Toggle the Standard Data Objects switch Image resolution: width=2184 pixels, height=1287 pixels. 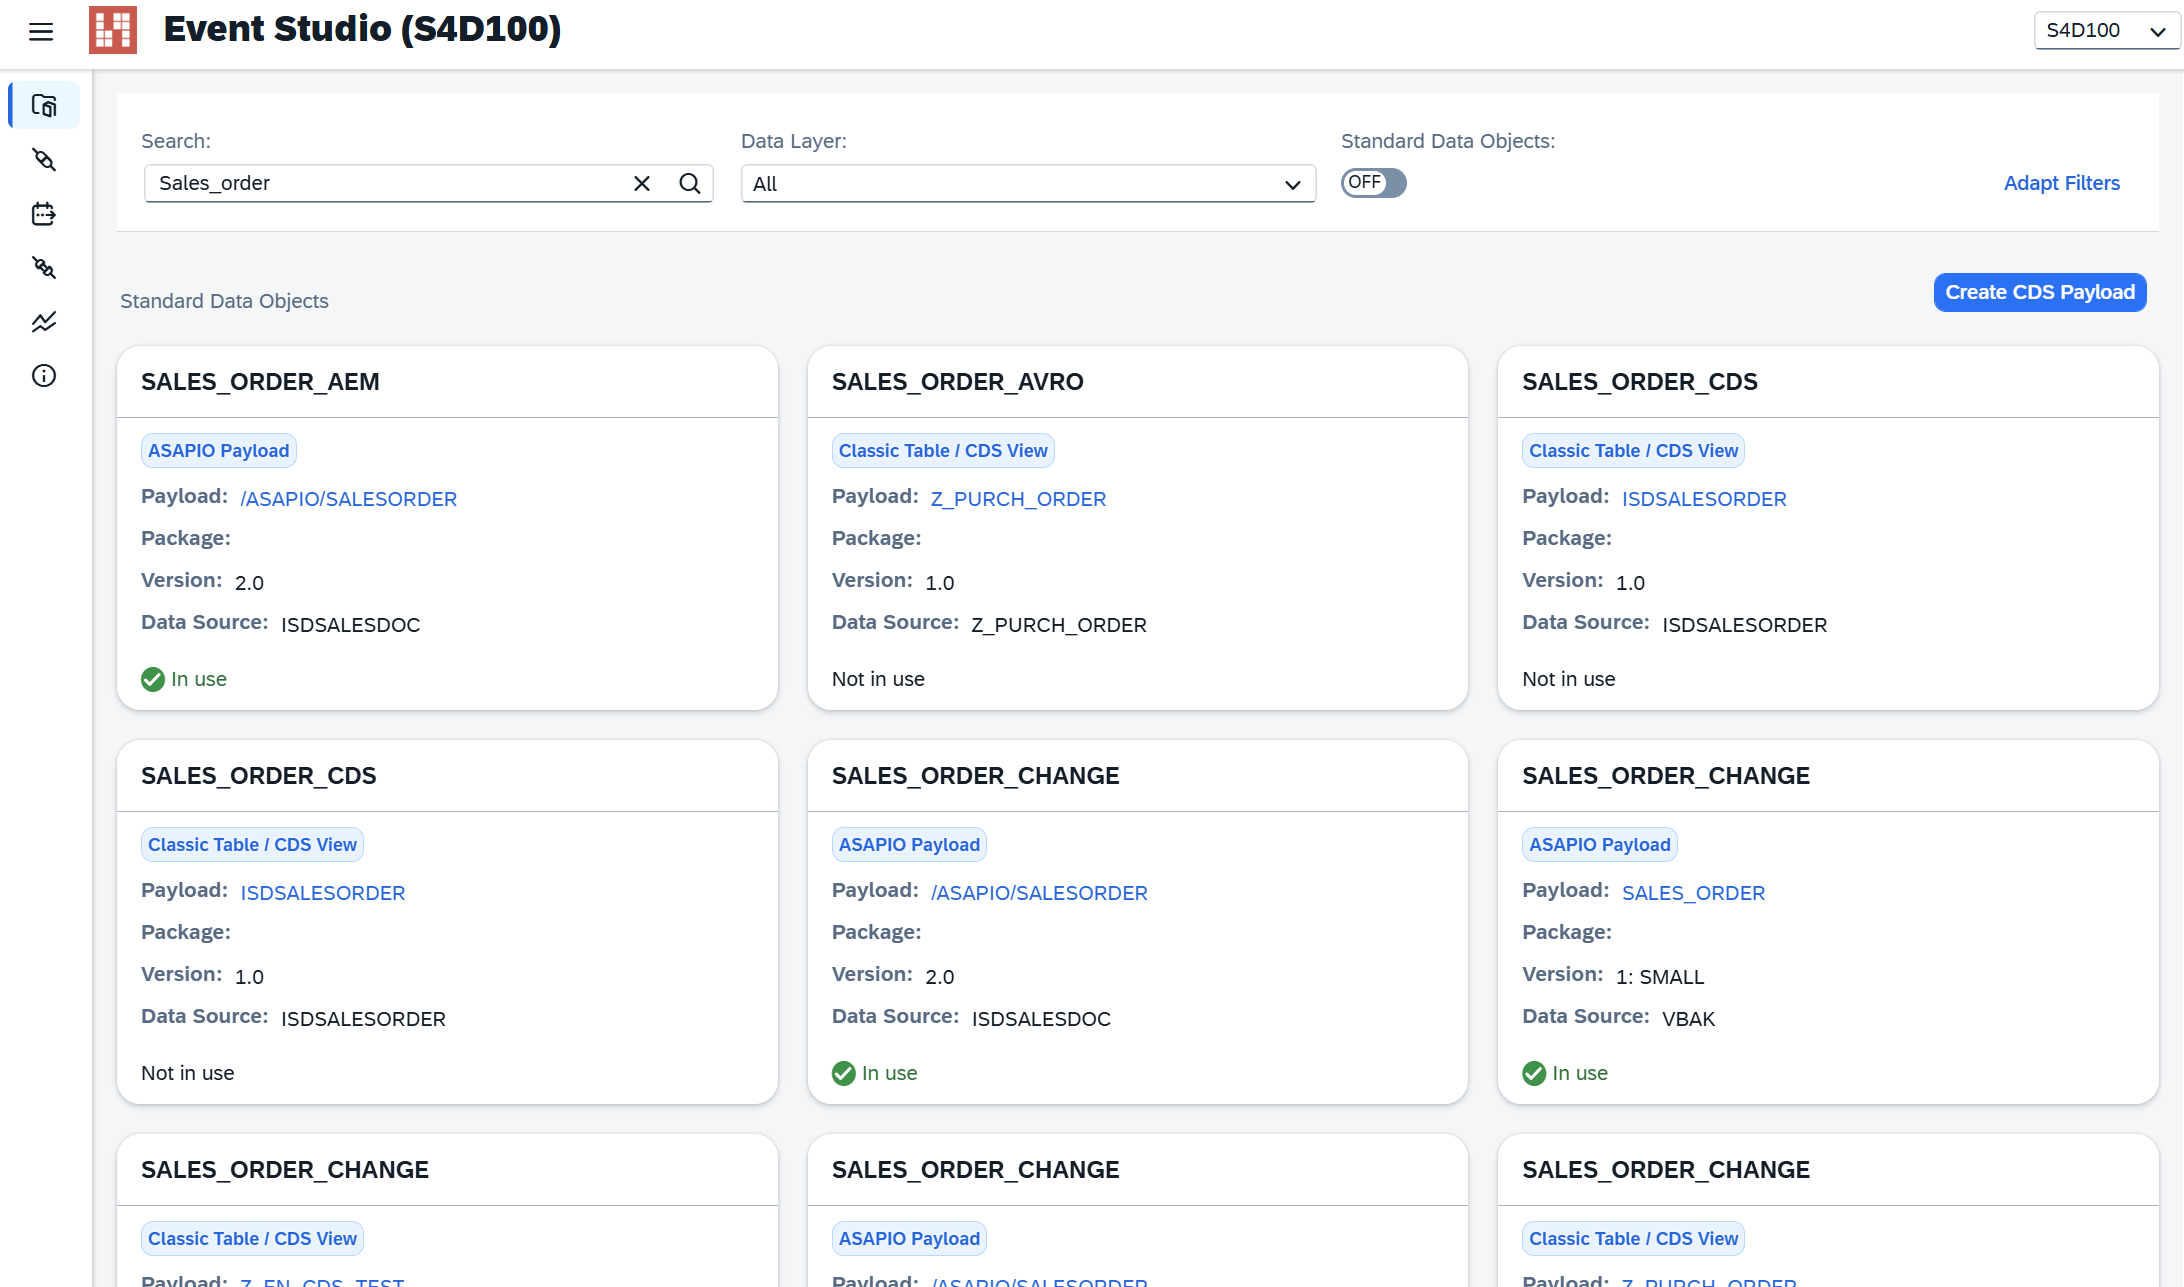pos(1373,183)
